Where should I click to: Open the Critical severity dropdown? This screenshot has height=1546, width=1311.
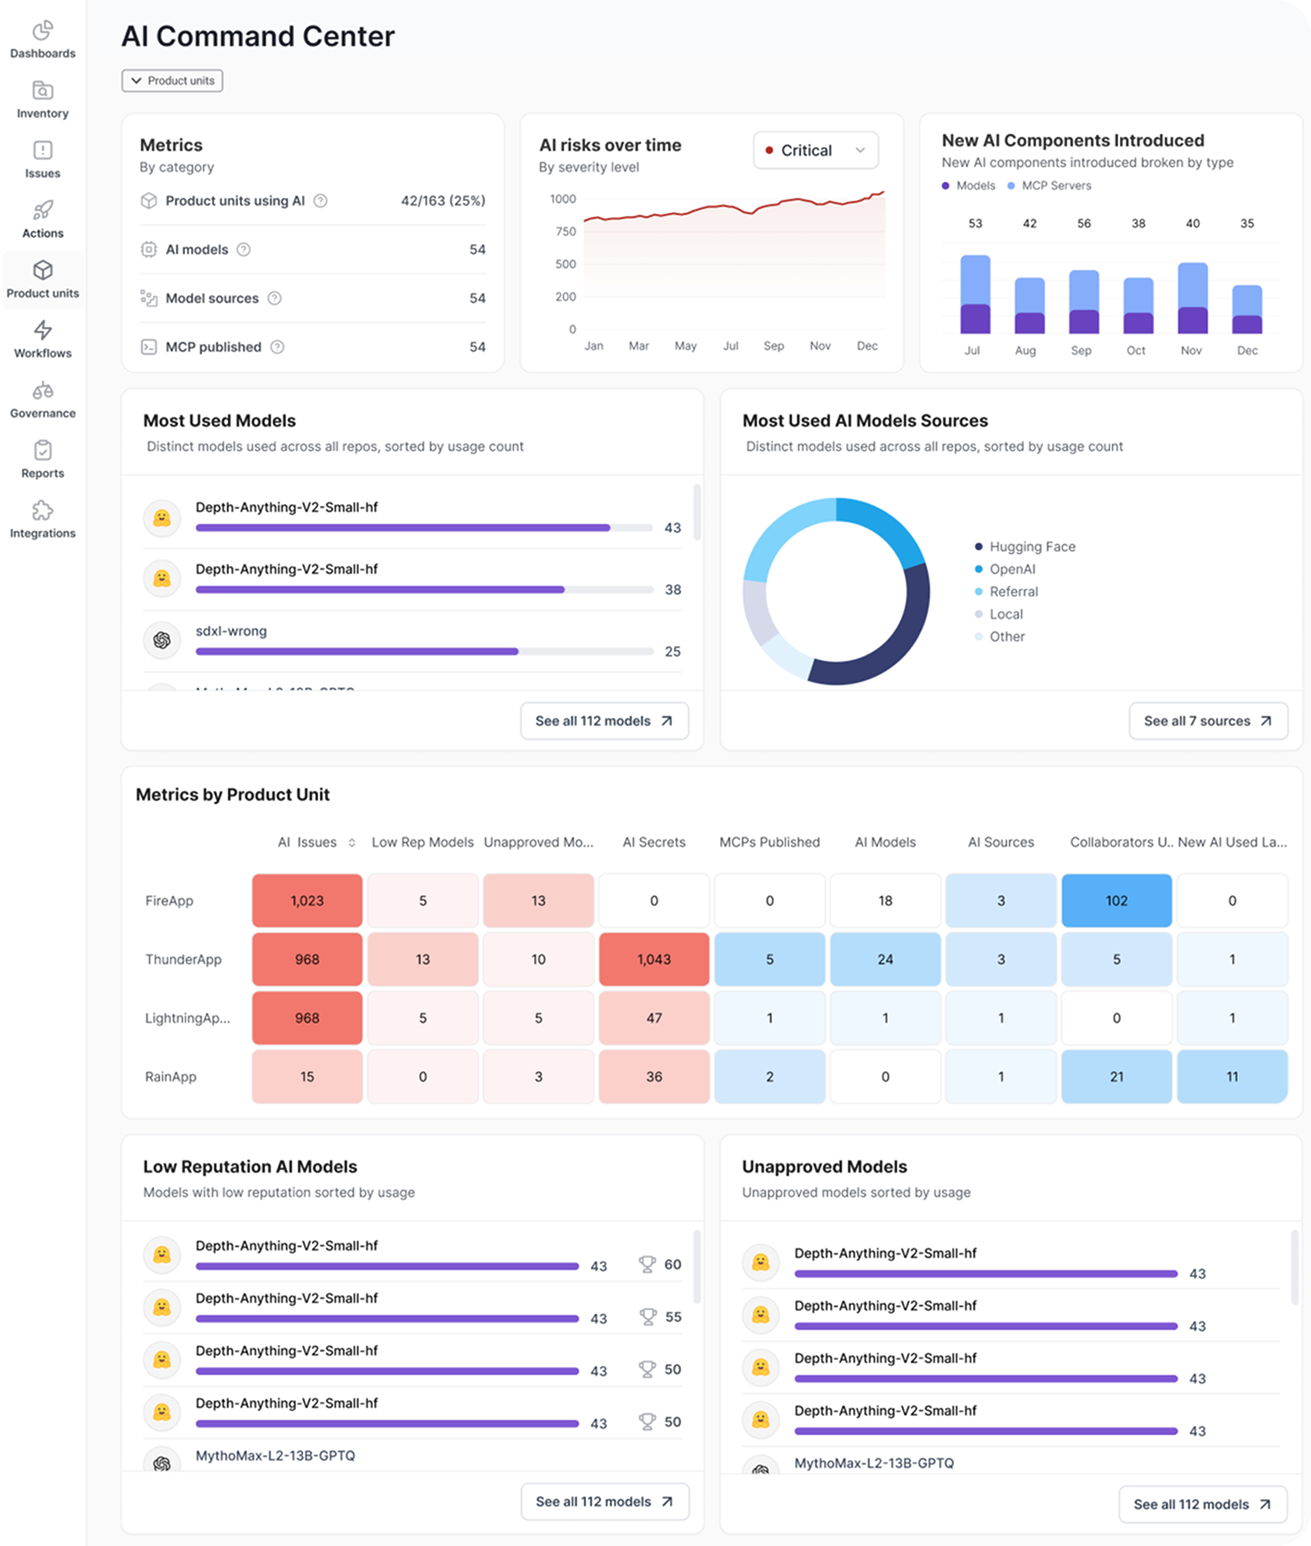(x=815, y=150)
